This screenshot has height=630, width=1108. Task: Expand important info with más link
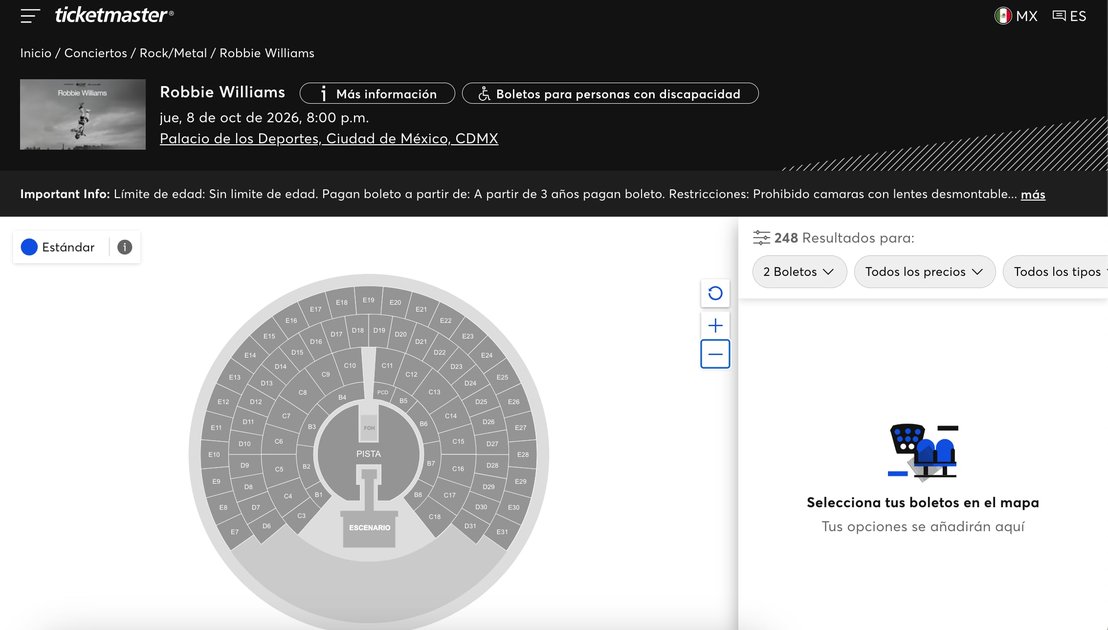[x=1033, y=194]
